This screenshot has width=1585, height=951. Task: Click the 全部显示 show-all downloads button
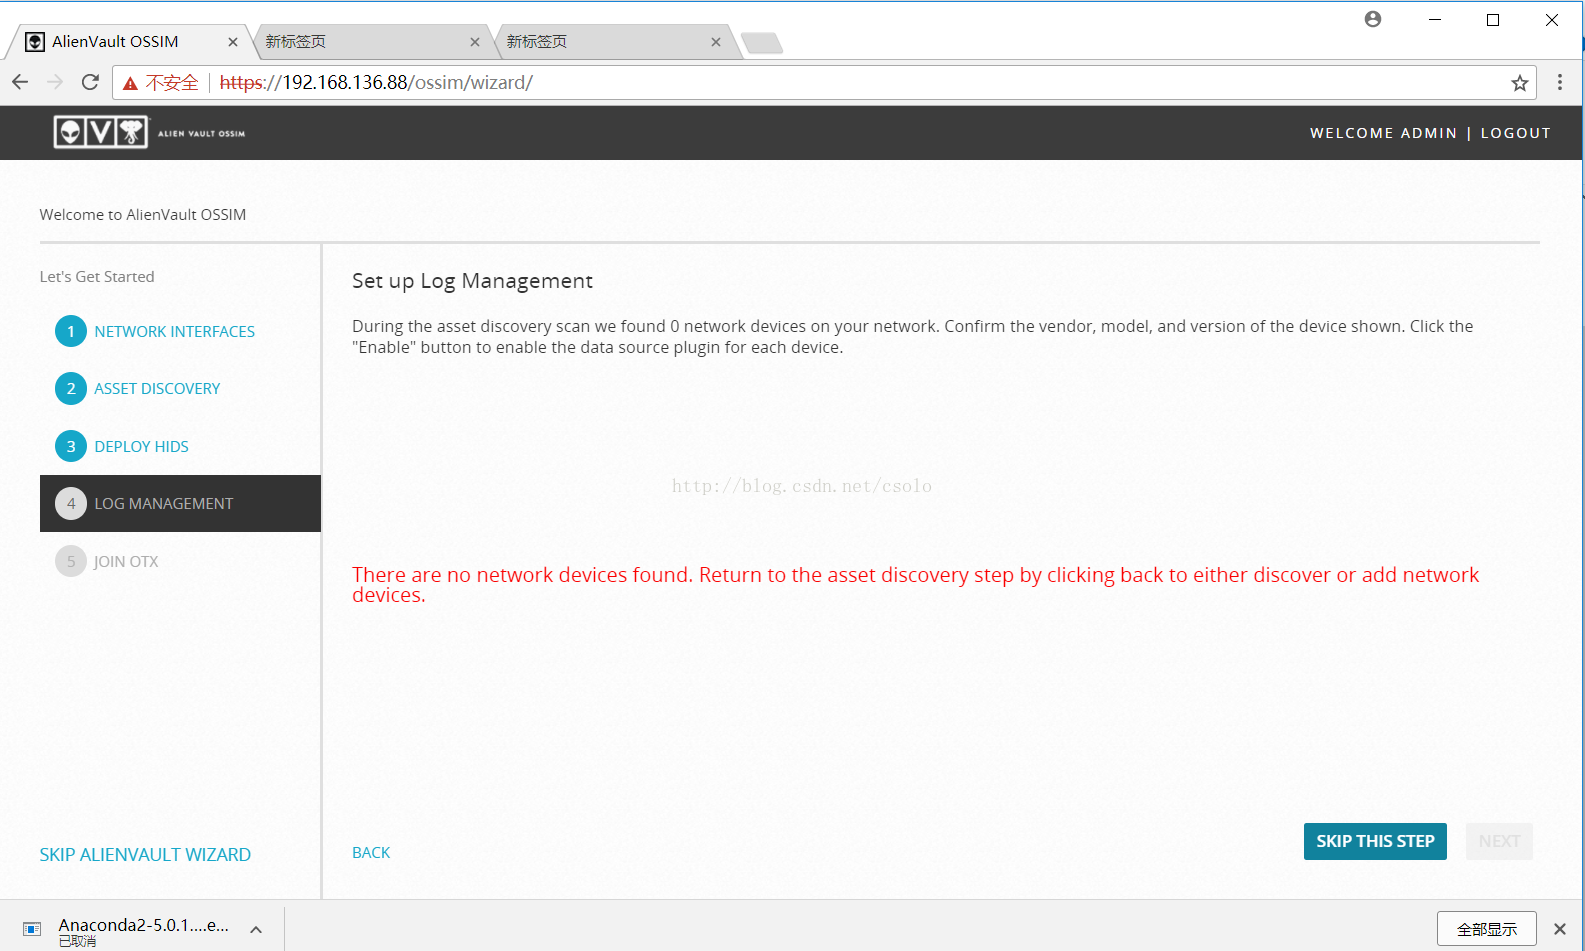1487,929
